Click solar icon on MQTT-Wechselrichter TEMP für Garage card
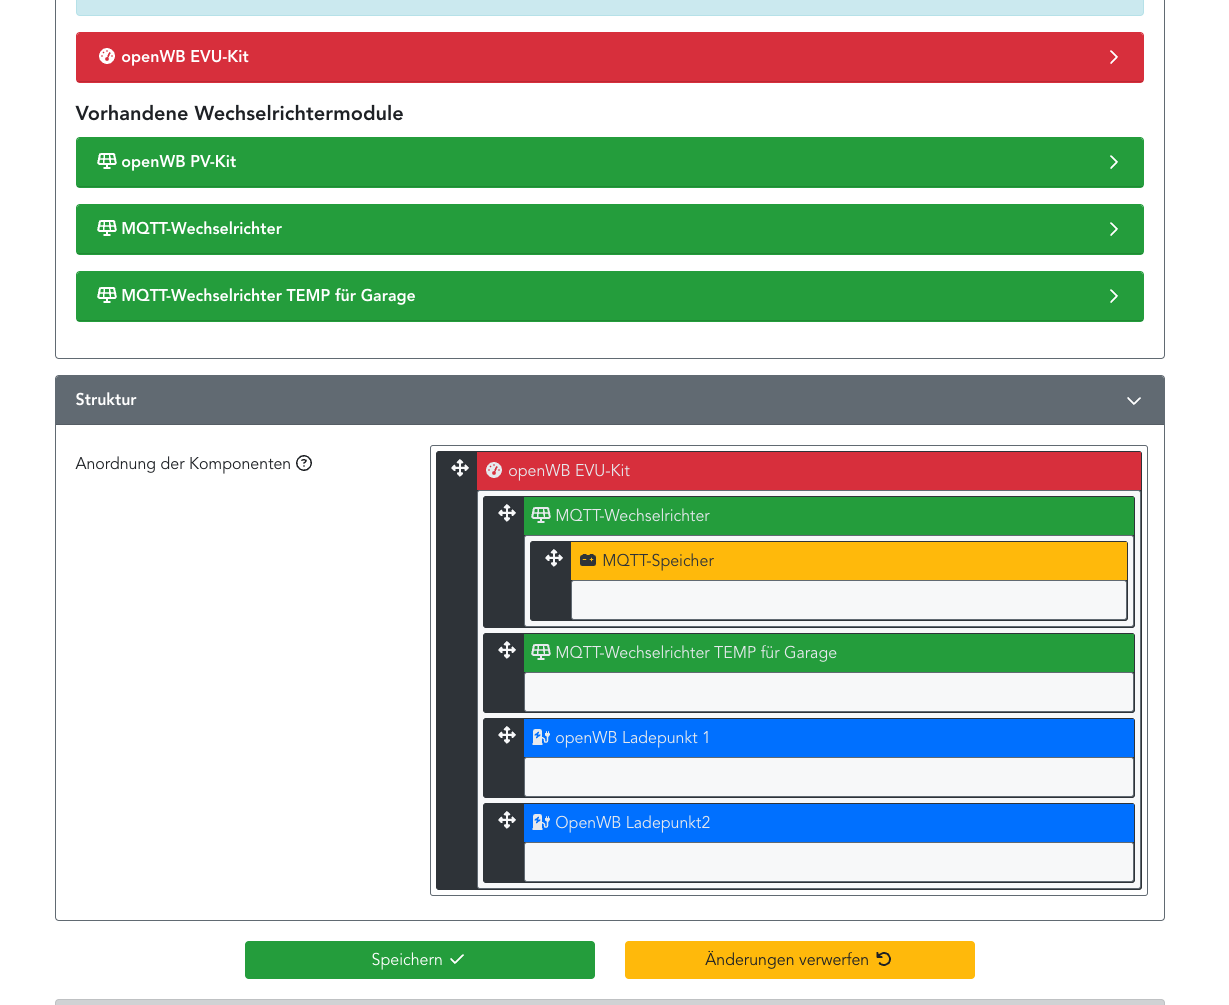 coord(107,295)
